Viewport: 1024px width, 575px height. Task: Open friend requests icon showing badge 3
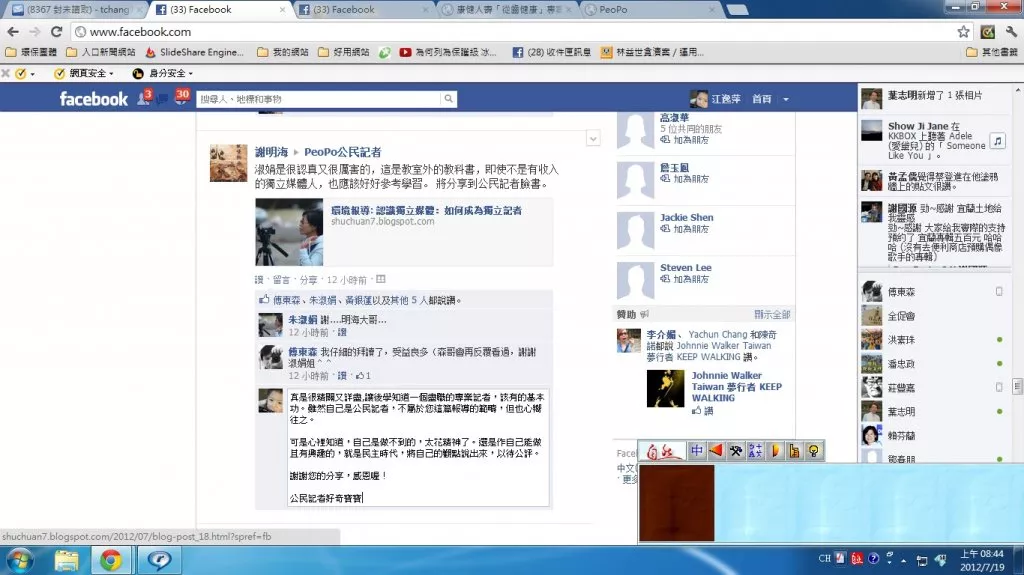point(144,98)
